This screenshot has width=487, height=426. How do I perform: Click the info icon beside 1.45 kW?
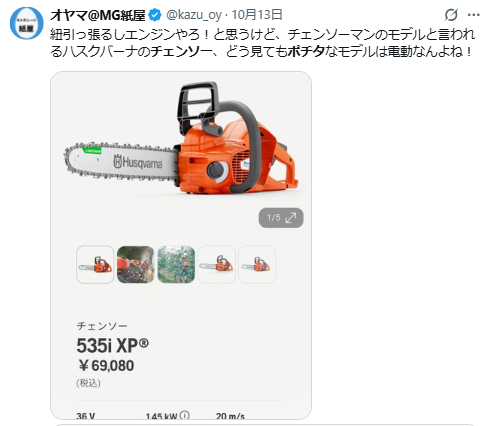point(184,415)
